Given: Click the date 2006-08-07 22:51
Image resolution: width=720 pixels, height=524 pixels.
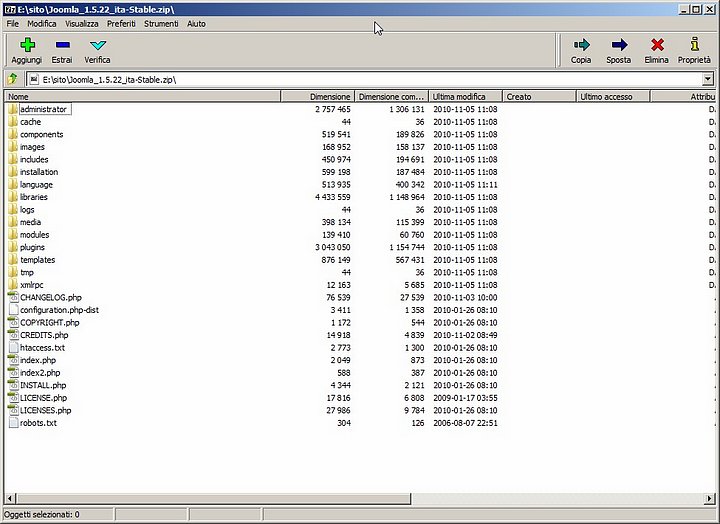Looking at the screenshot, I should click(465, 423).
